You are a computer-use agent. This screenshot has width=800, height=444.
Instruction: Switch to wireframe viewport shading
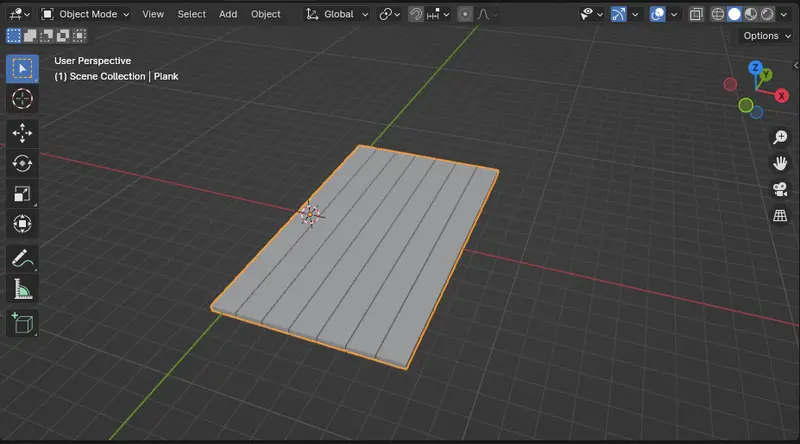coord(719,15)
